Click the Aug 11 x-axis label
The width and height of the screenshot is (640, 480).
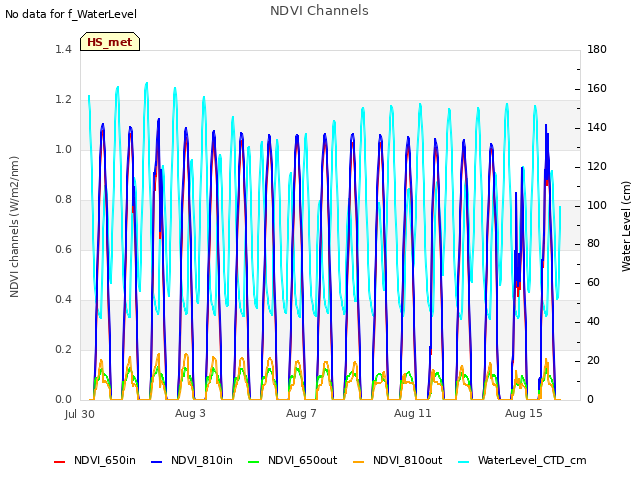[x=413, y=413]
